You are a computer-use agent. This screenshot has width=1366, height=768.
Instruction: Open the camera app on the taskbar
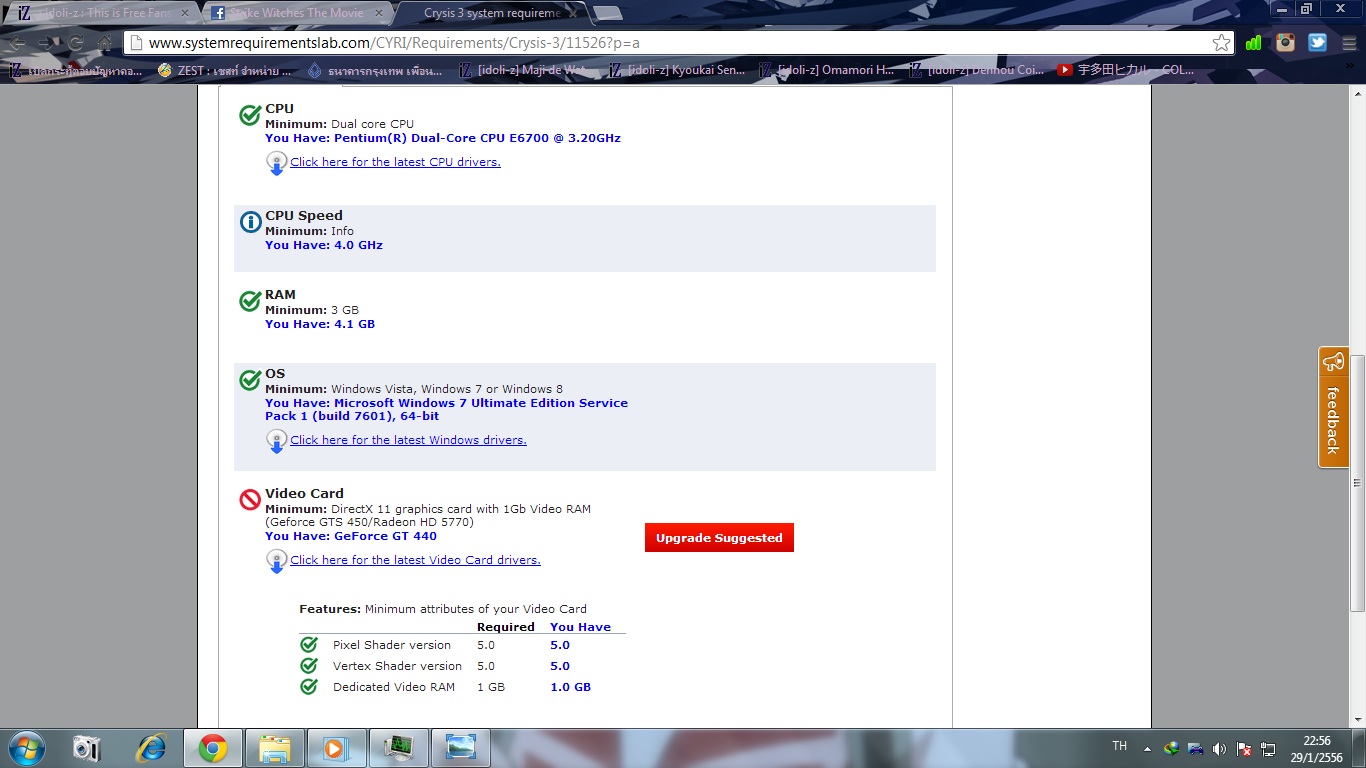tap(88, 748)
